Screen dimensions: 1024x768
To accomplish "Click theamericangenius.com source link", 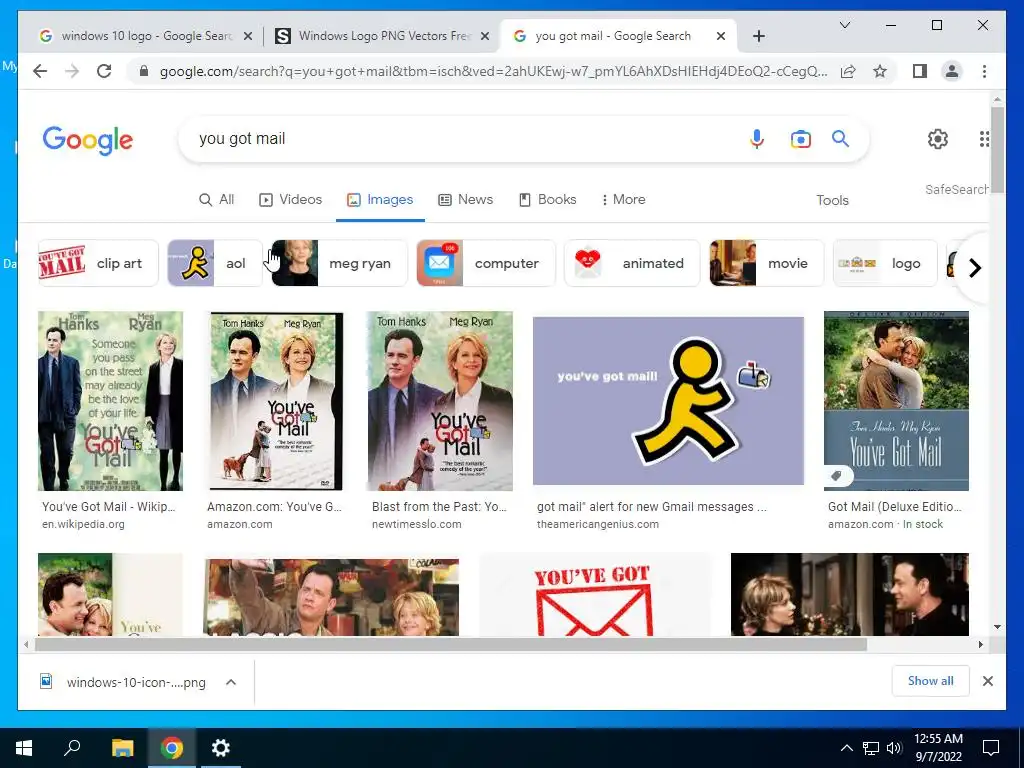I will [x=598, y=524].
